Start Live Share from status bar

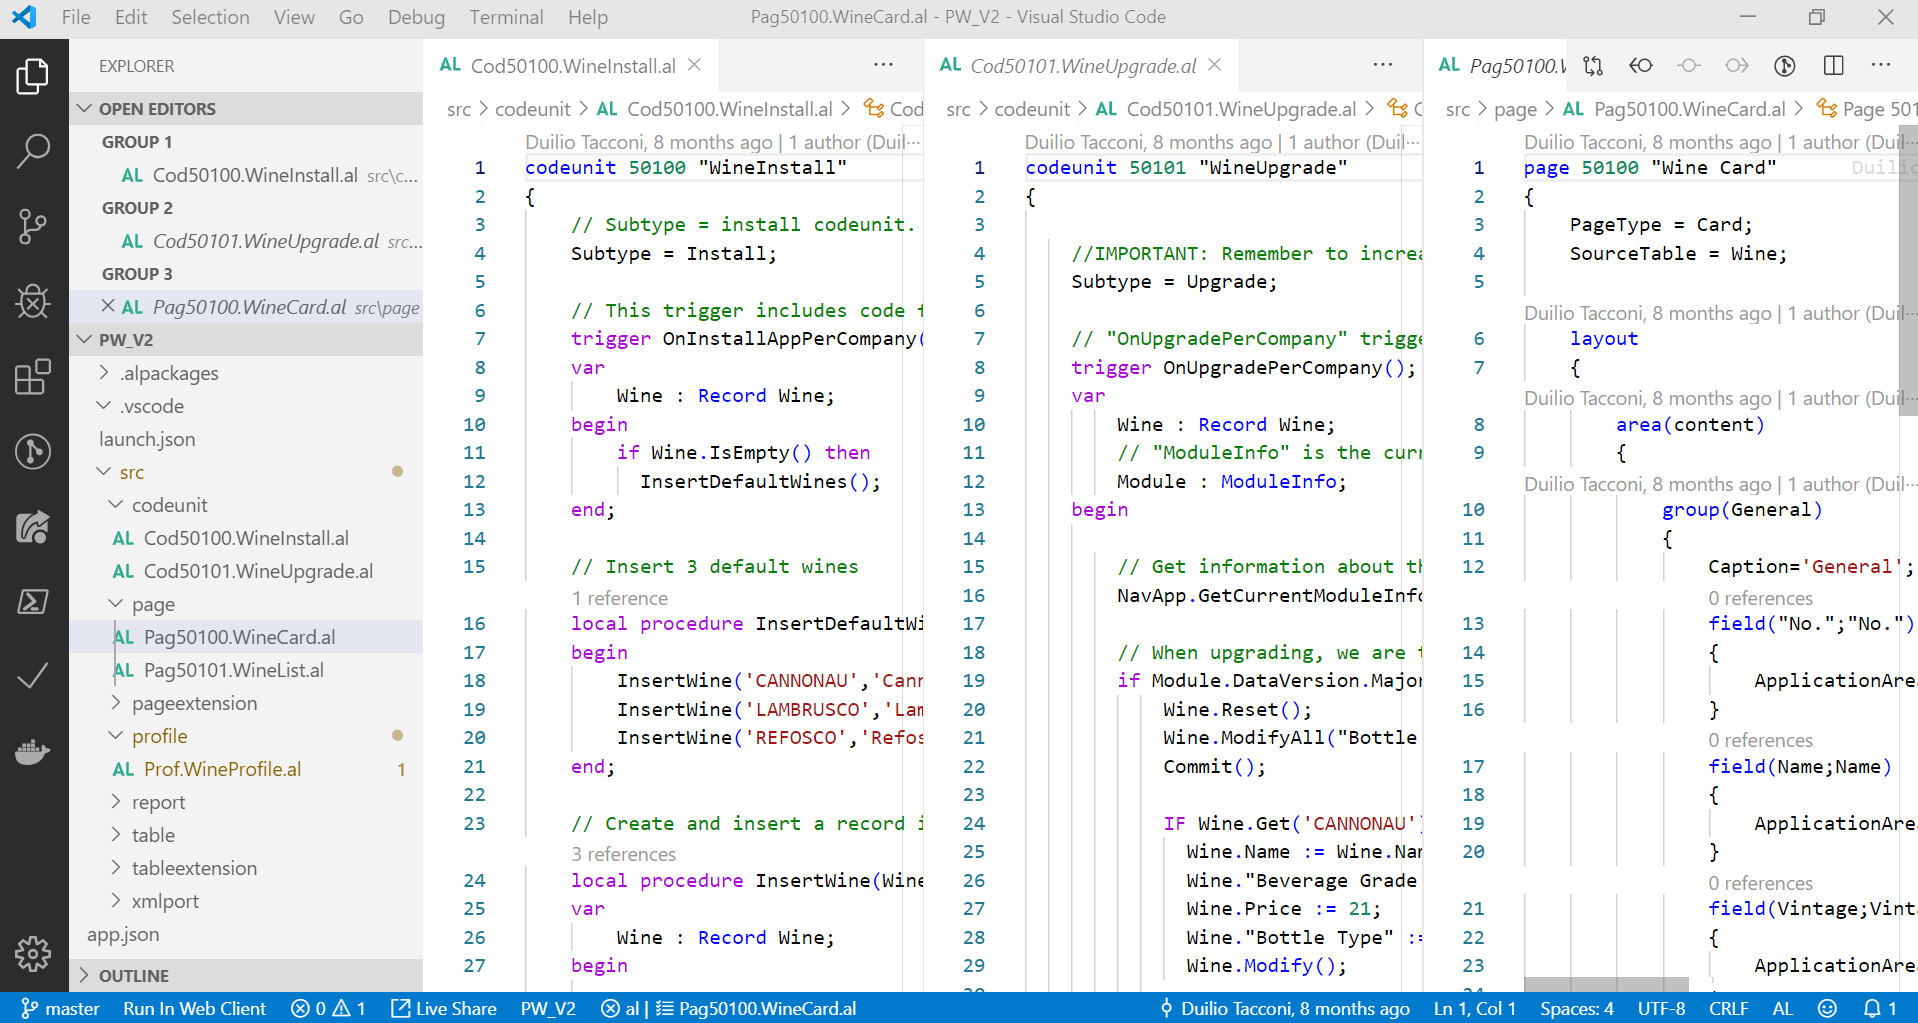coord(443,1008)
